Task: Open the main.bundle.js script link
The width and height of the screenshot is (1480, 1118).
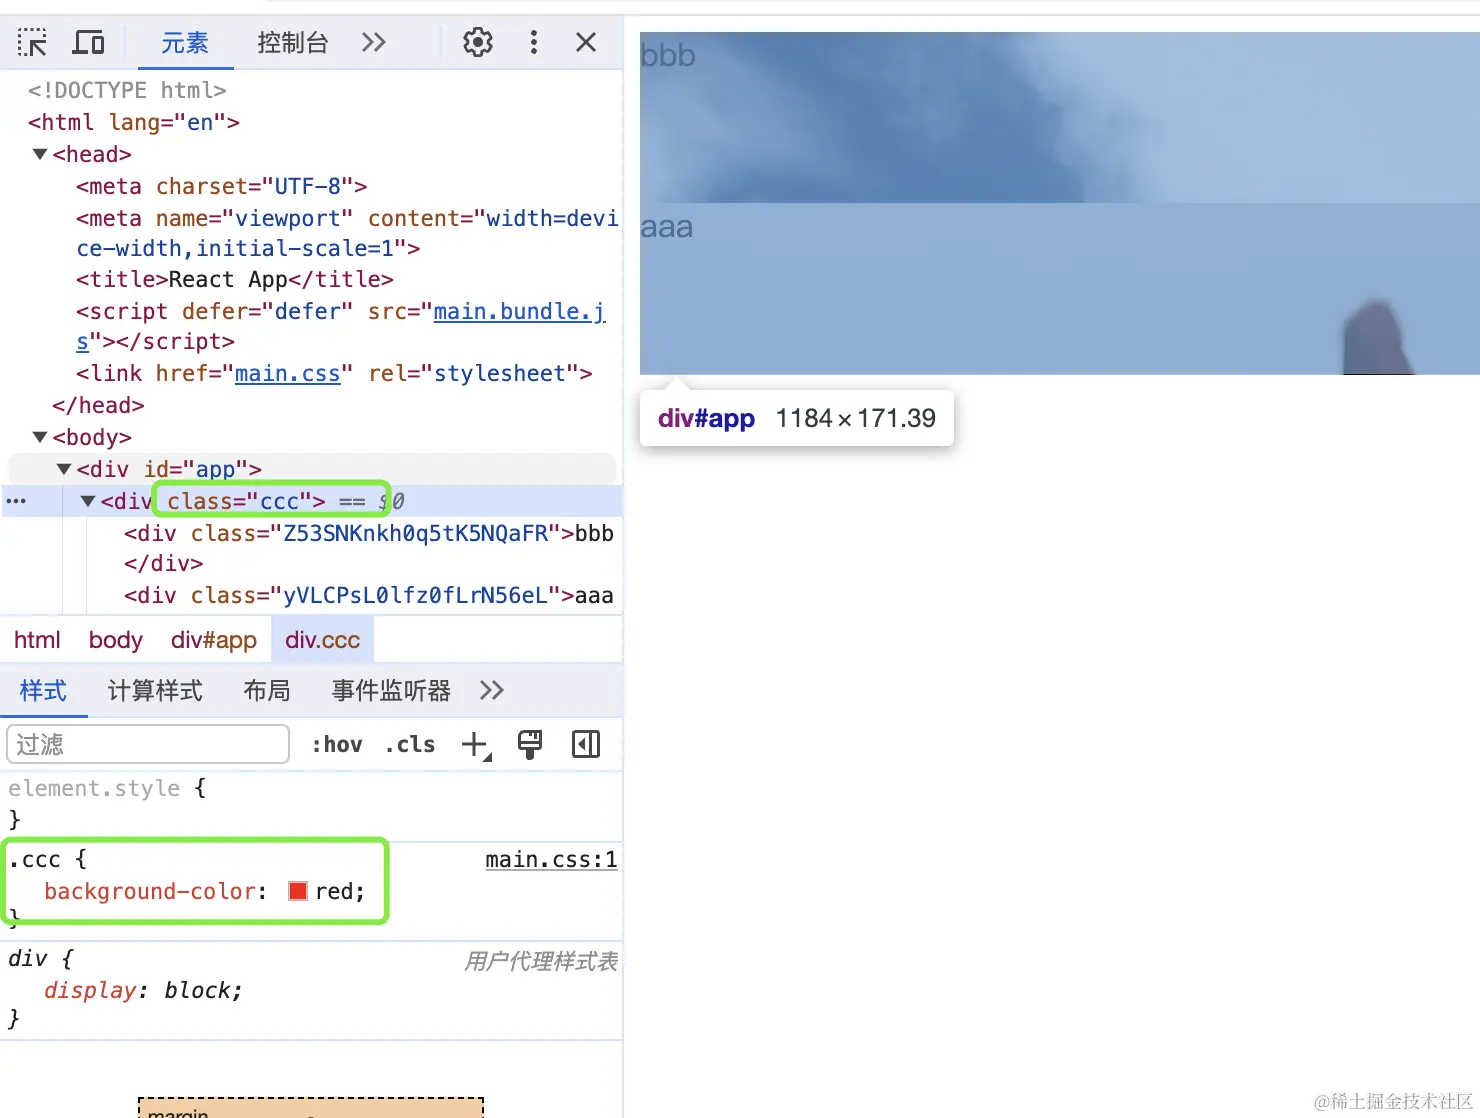Action: (x=519, y=311)
